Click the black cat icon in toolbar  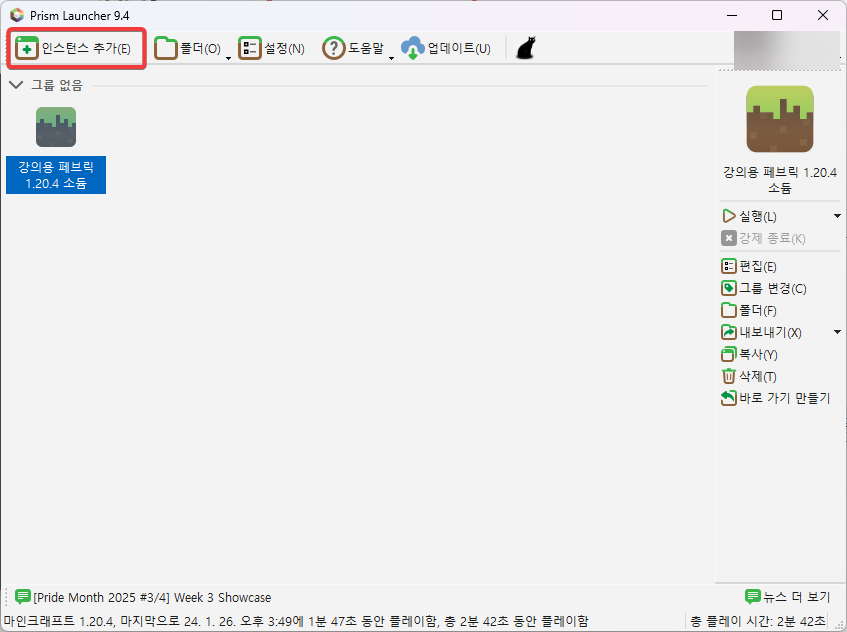tap(526, 48)
